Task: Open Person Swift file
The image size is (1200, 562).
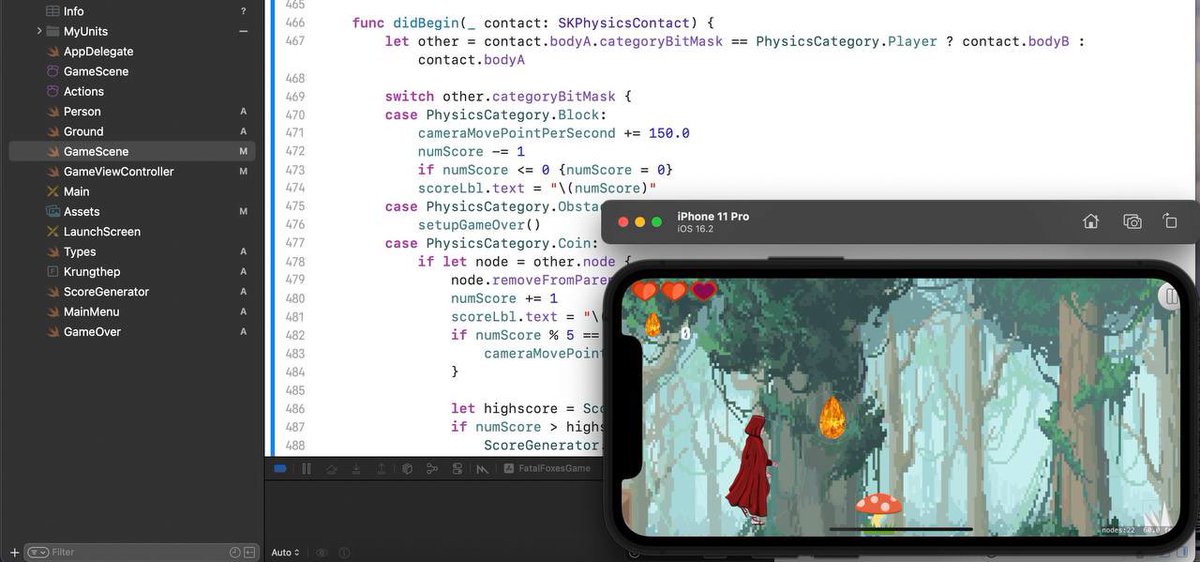Action: pyautogui.click(x=82, y=111)
